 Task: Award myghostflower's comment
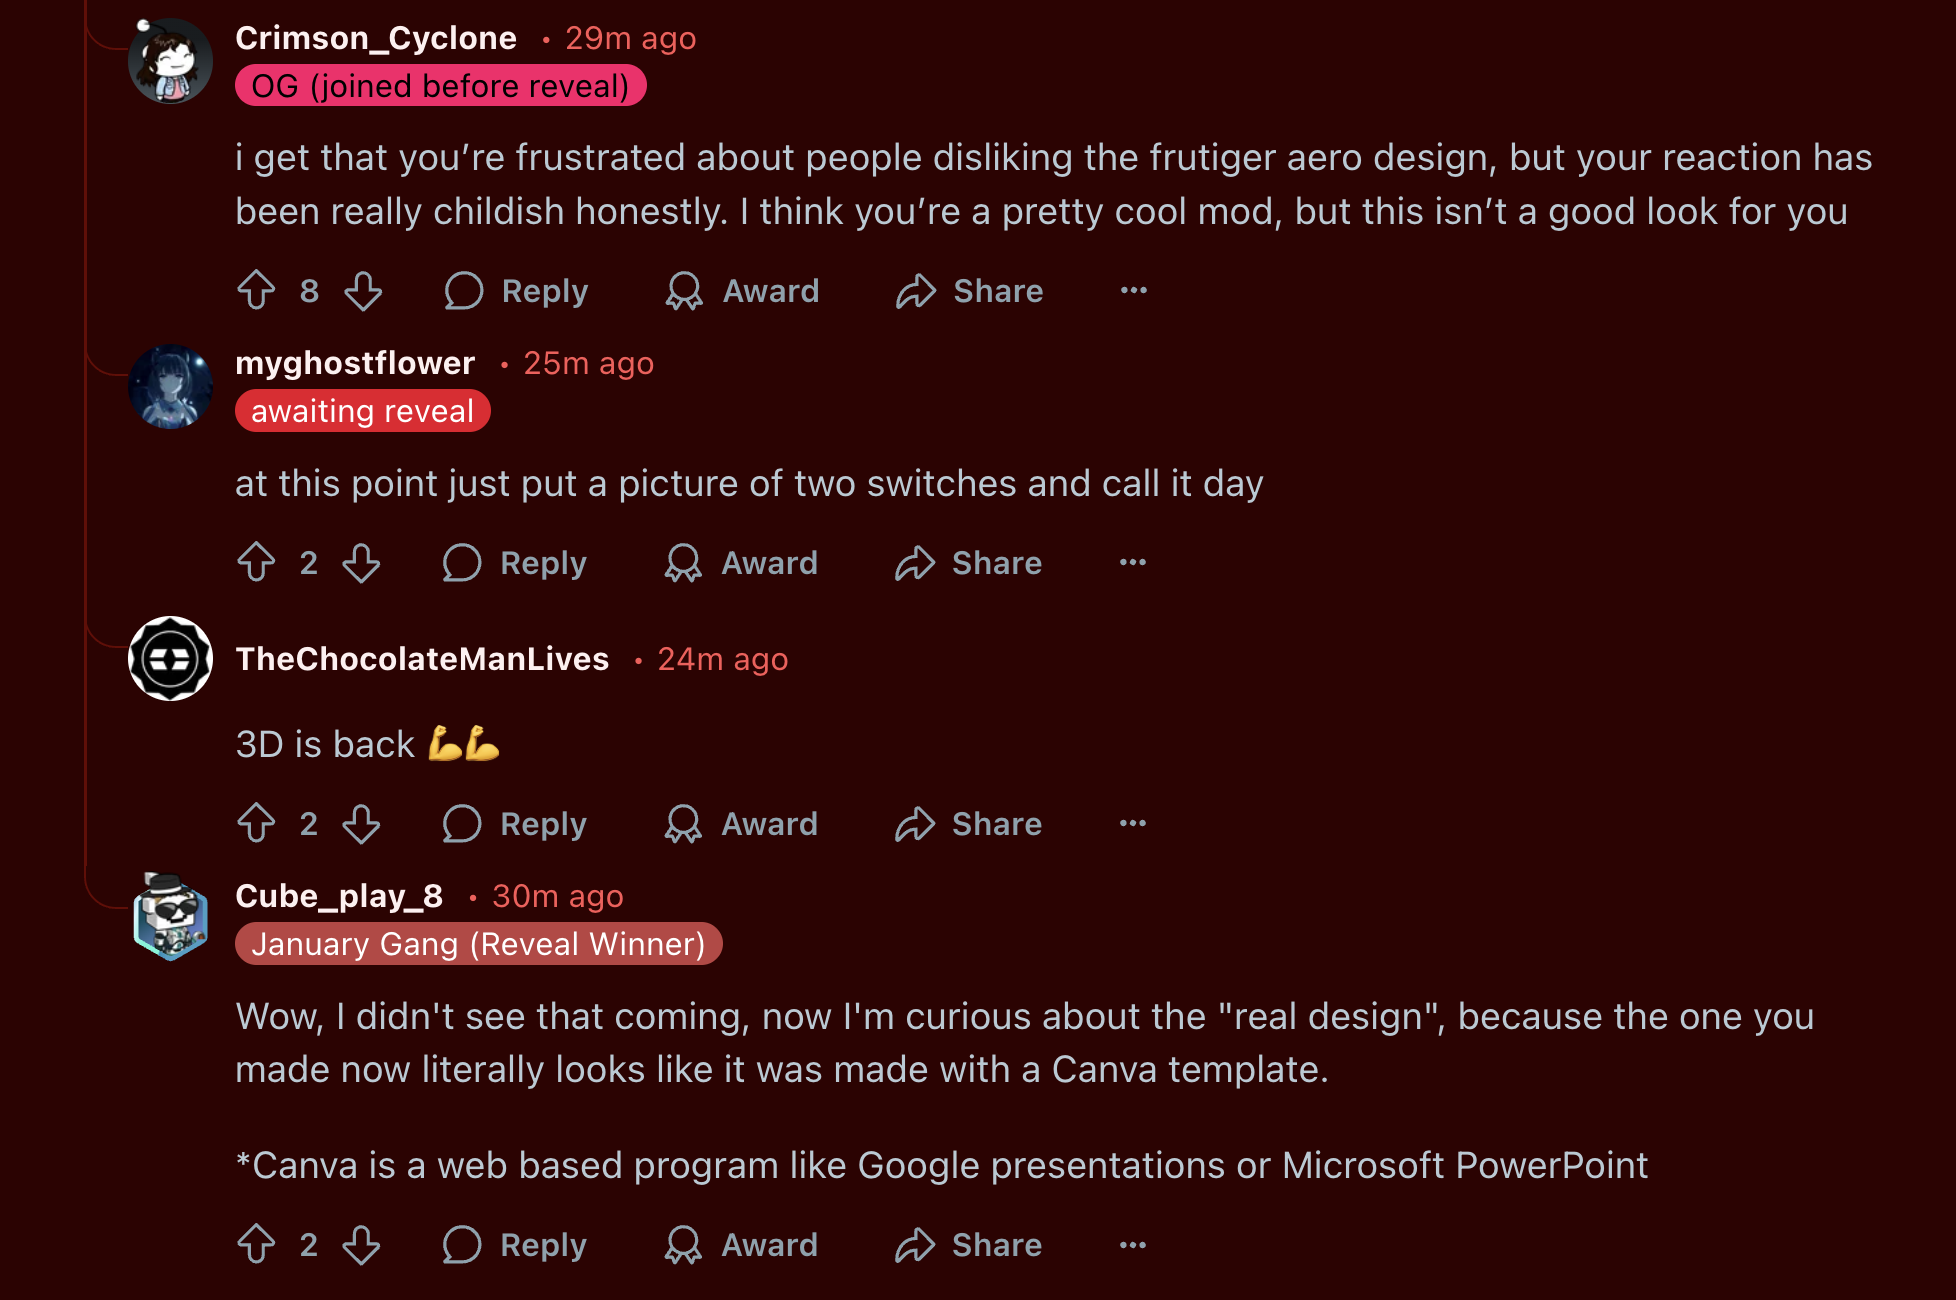pos(741,563)
